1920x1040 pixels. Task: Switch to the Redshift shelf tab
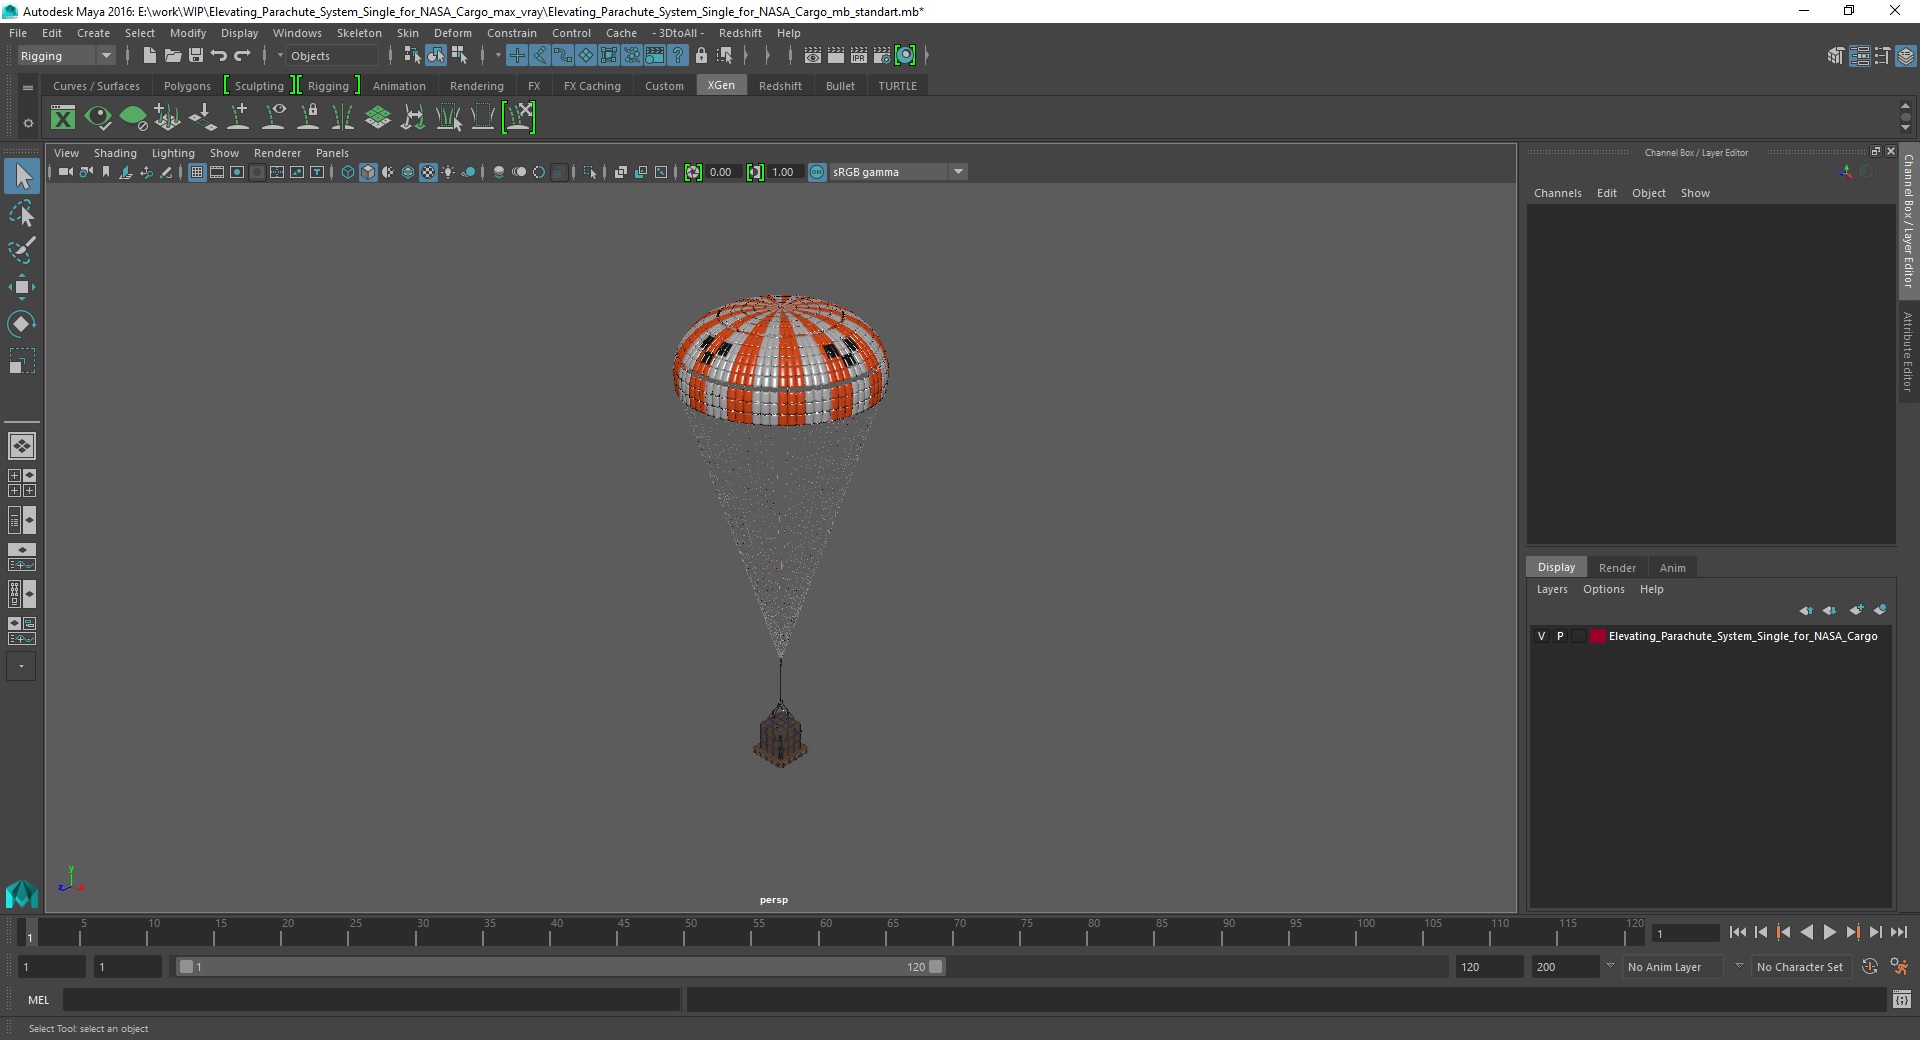point(780,86)
